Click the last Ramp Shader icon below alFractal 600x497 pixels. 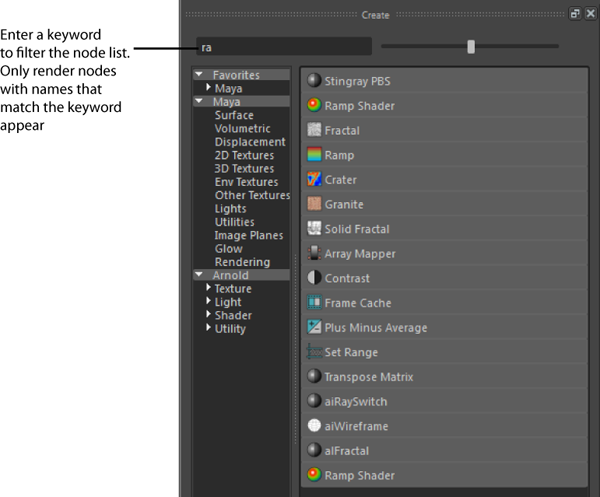314,474
